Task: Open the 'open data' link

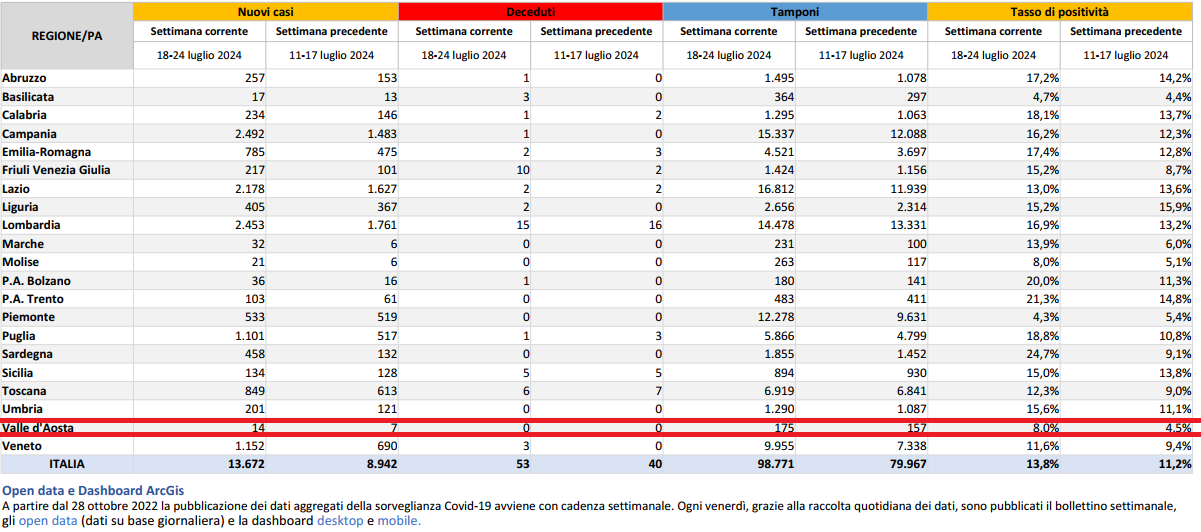Action: 48,521
